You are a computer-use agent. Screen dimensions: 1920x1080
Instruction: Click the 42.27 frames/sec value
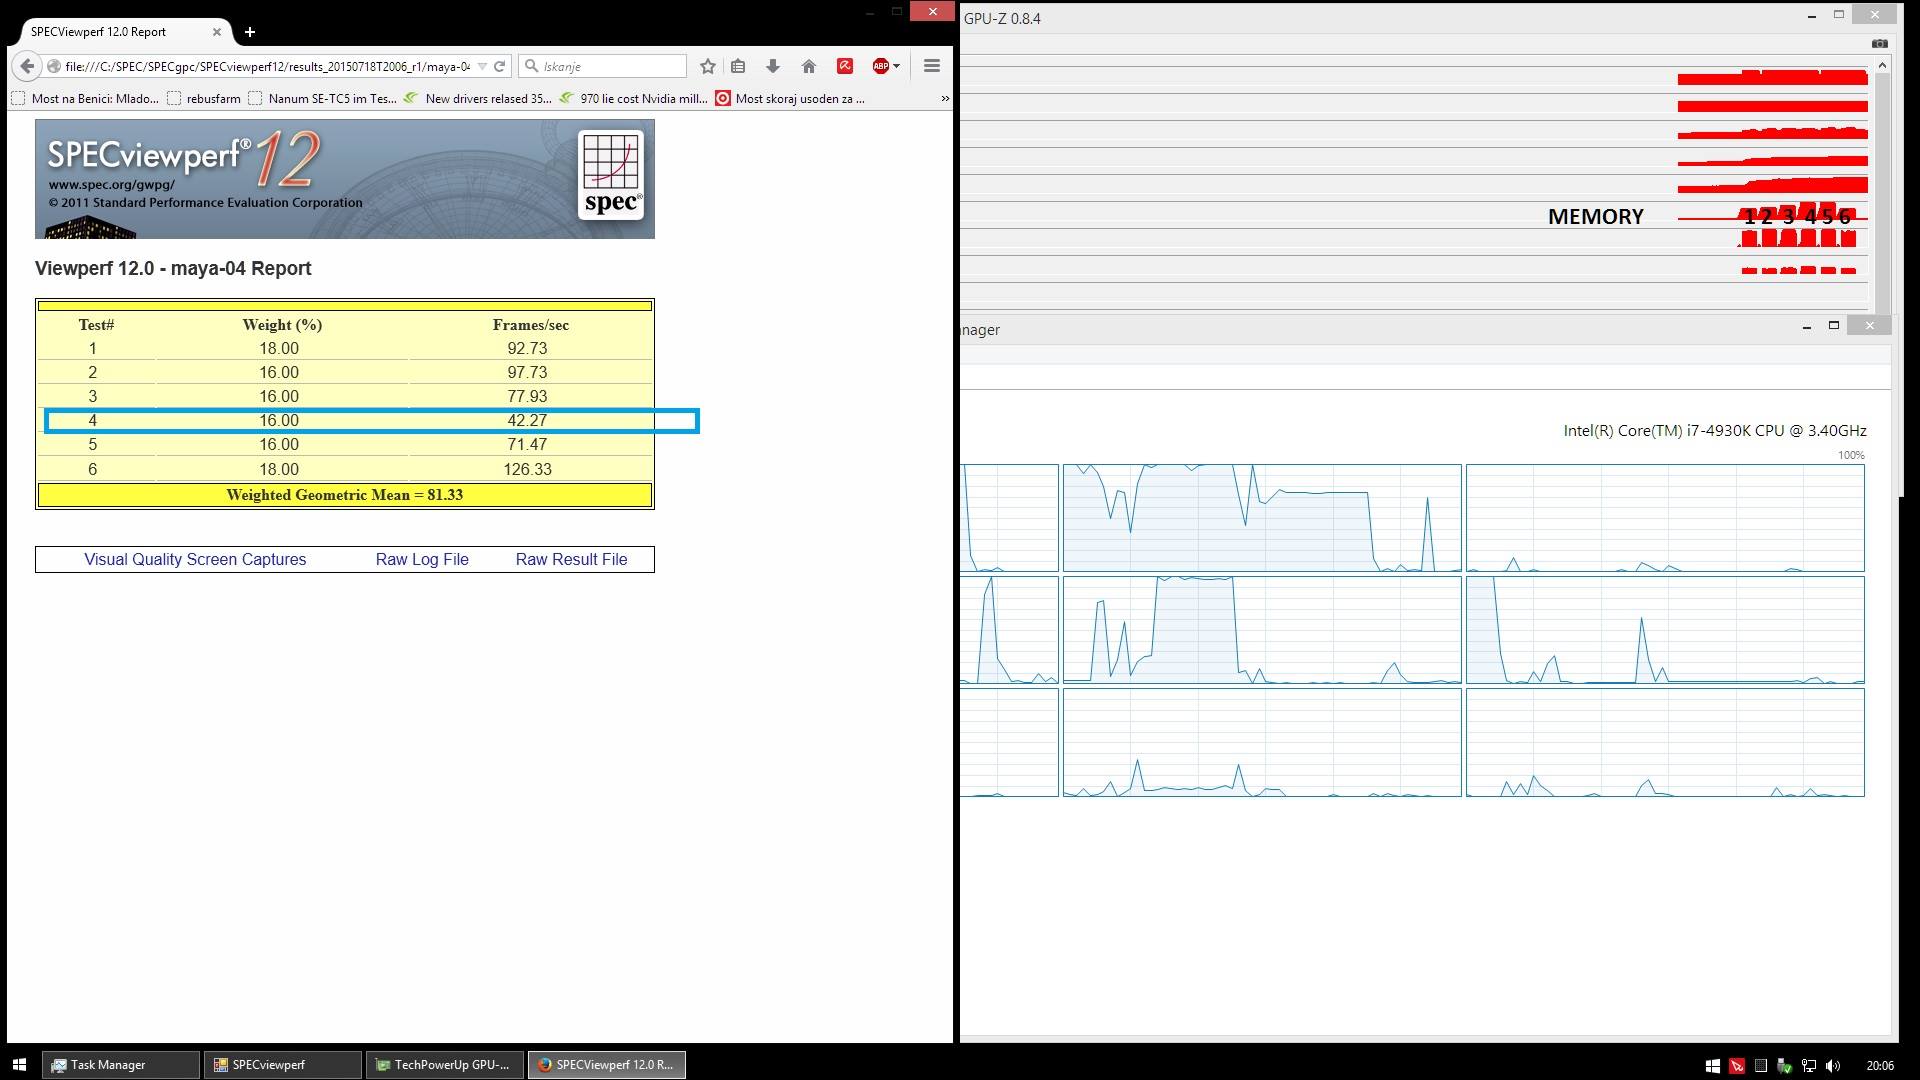point(527,421)
